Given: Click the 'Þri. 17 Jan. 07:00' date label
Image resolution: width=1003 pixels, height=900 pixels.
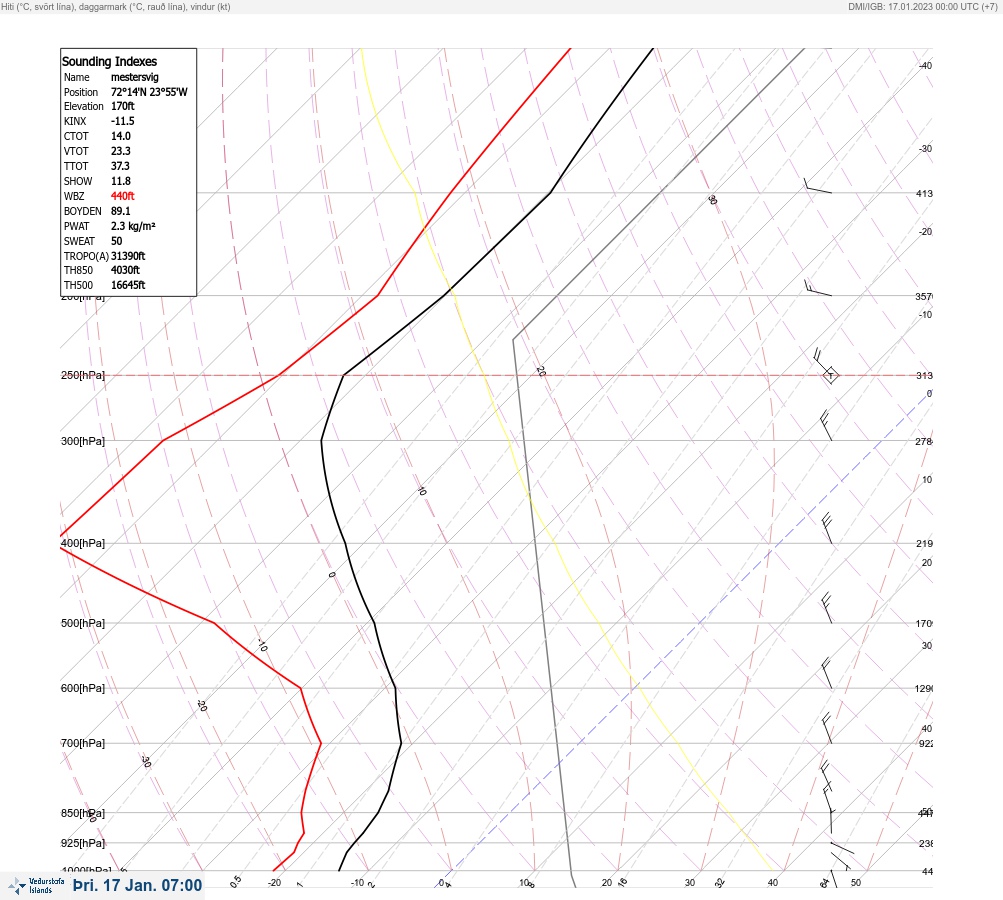Looking at the screenshot, I should pos(138,885).
